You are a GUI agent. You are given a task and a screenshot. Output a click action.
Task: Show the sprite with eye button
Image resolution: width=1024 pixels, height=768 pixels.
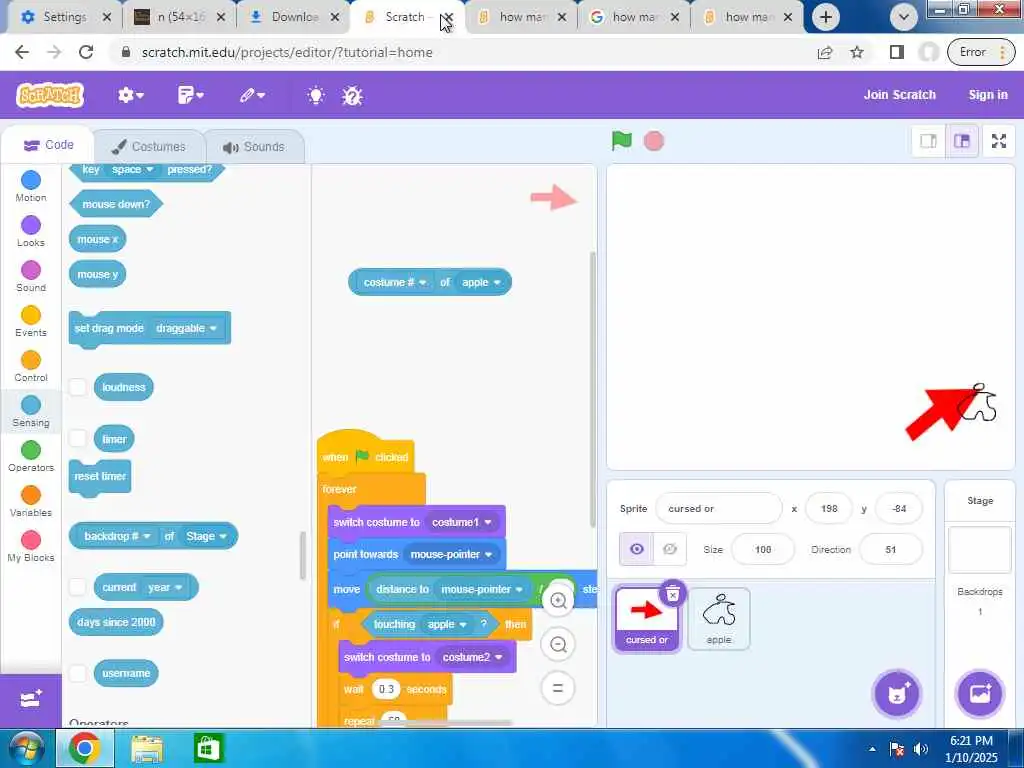pos(637,549)
